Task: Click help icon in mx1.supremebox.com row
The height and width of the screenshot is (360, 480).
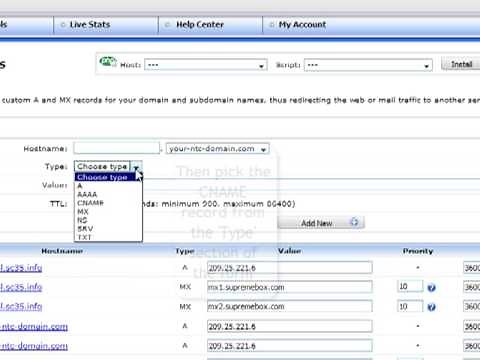Action: 431,288
